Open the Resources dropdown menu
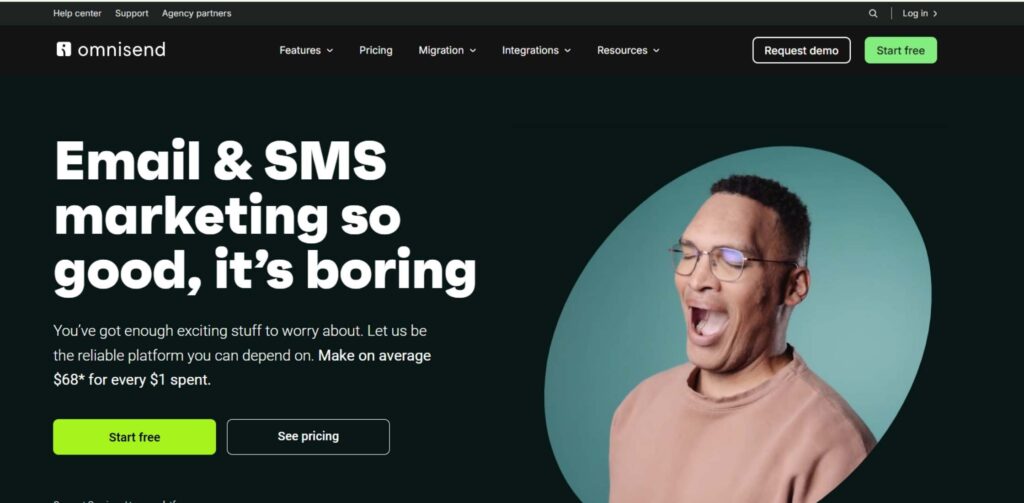Image resolution: width=1024 pixels, height=503 pixels. pyautogui.click(x=628, y=50)
